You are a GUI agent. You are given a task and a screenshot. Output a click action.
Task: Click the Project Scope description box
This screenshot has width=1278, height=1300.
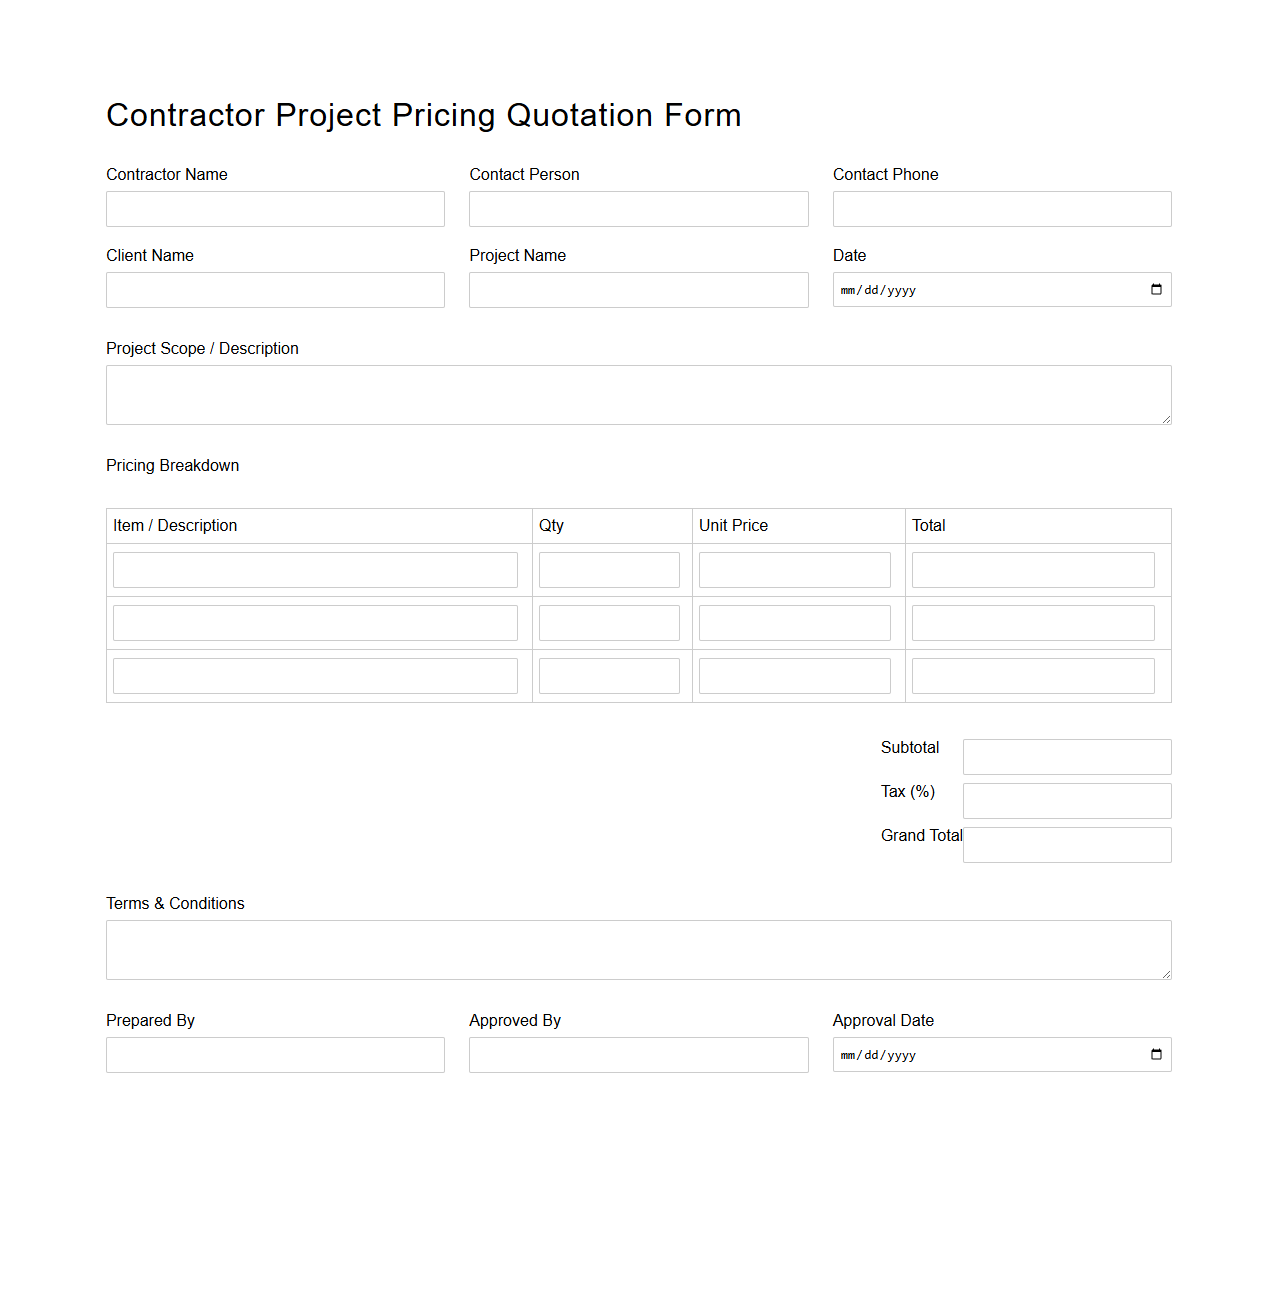638,394
